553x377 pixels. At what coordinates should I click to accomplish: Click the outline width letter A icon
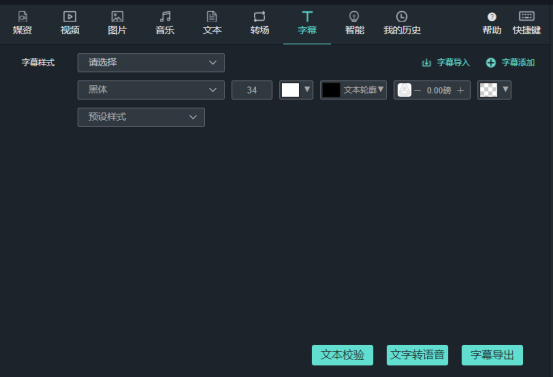(405, 90)
